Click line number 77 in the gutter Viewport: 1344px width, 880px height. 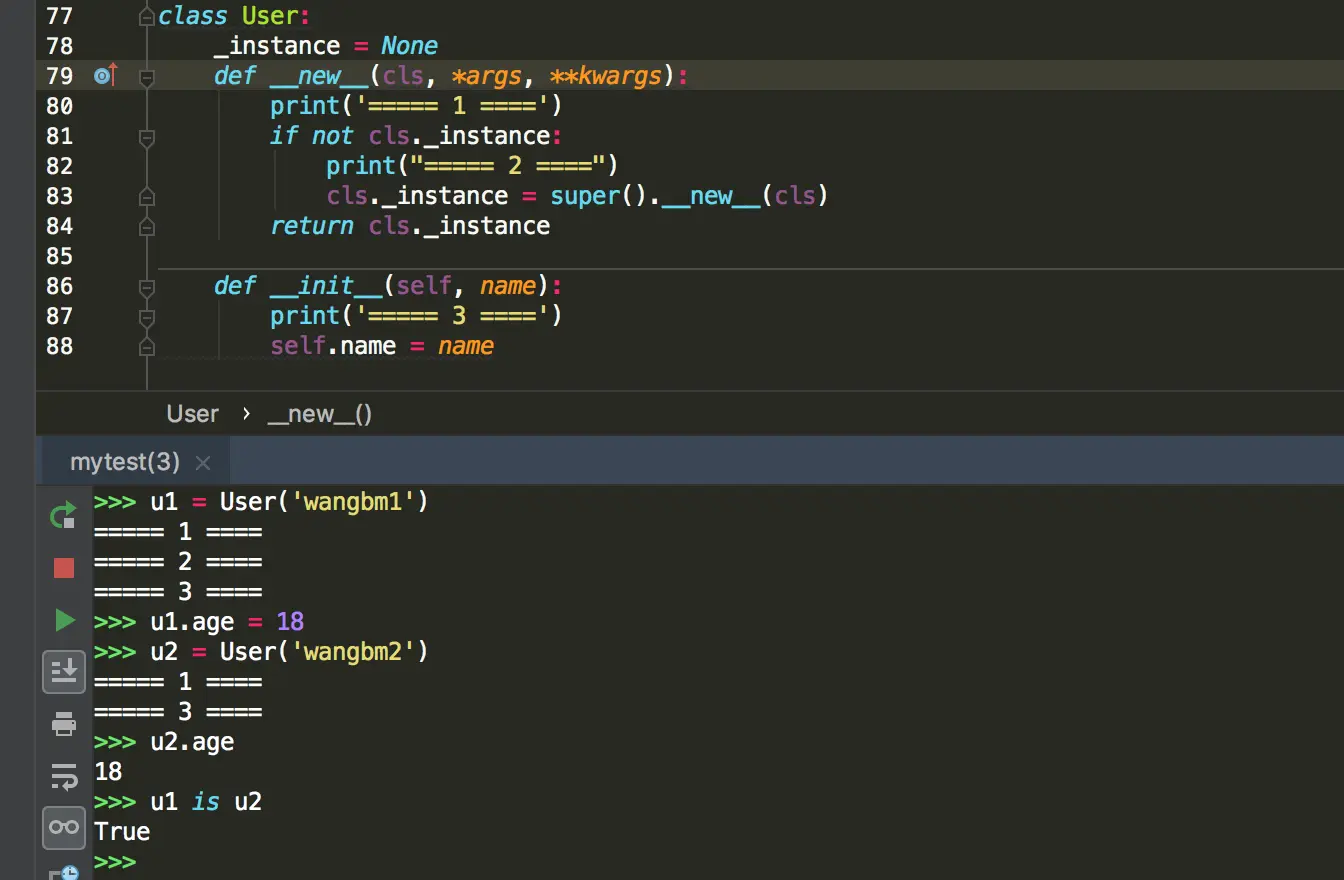pyautogui.click(x=60, y=16)
